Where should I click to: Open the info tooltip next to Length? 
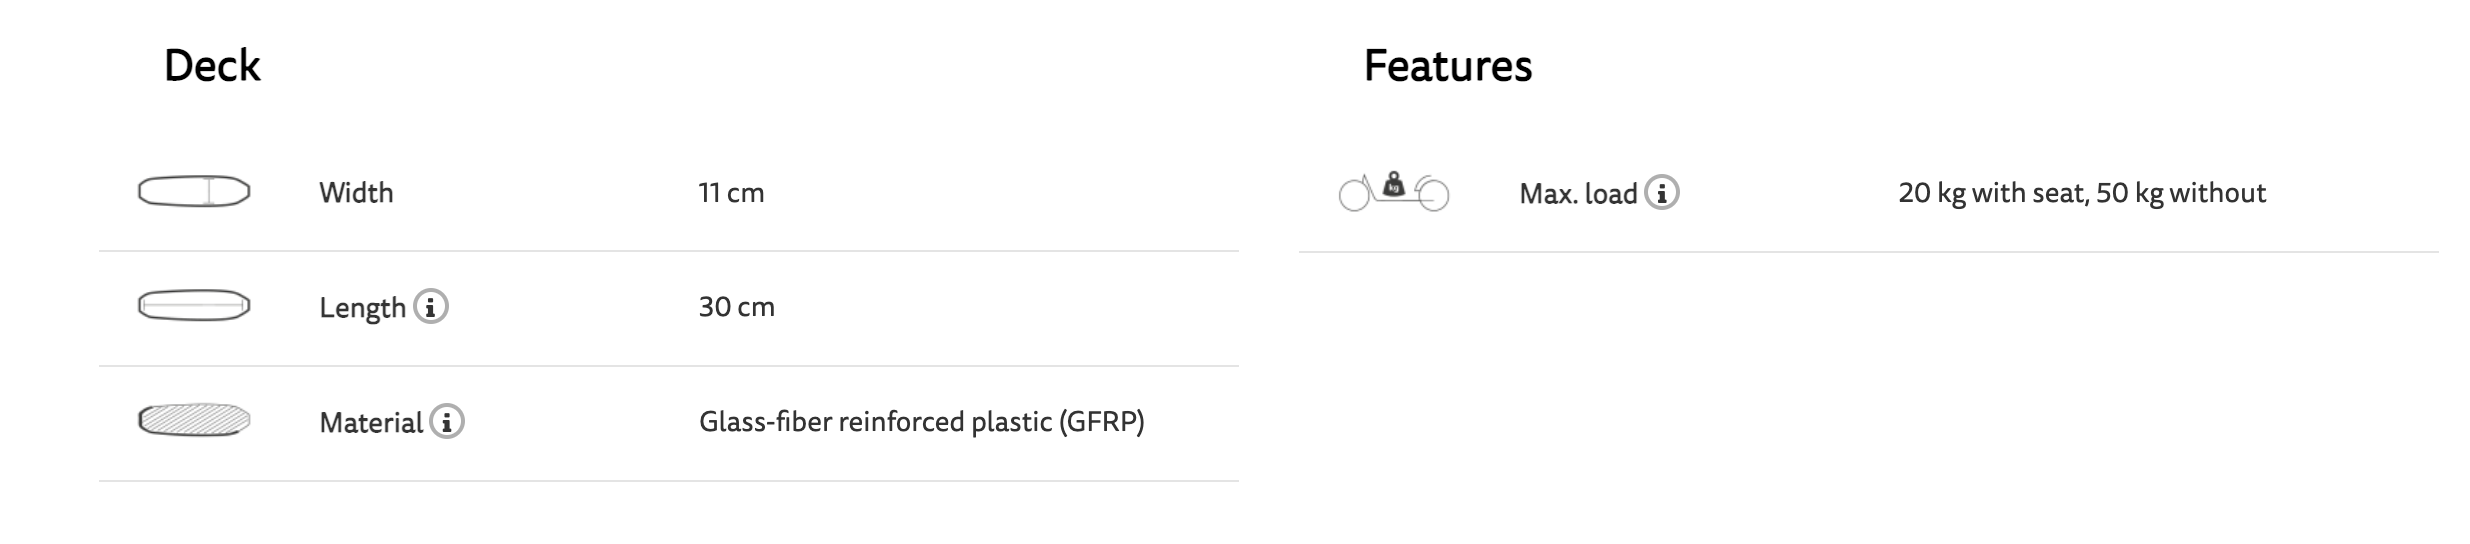click(431, 306)
